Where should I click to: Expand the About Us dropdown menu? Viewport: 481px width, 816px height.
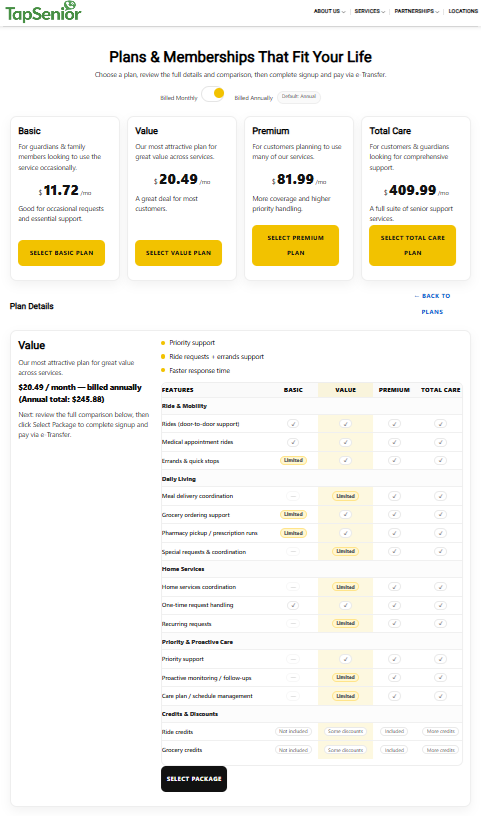[330, 11]
